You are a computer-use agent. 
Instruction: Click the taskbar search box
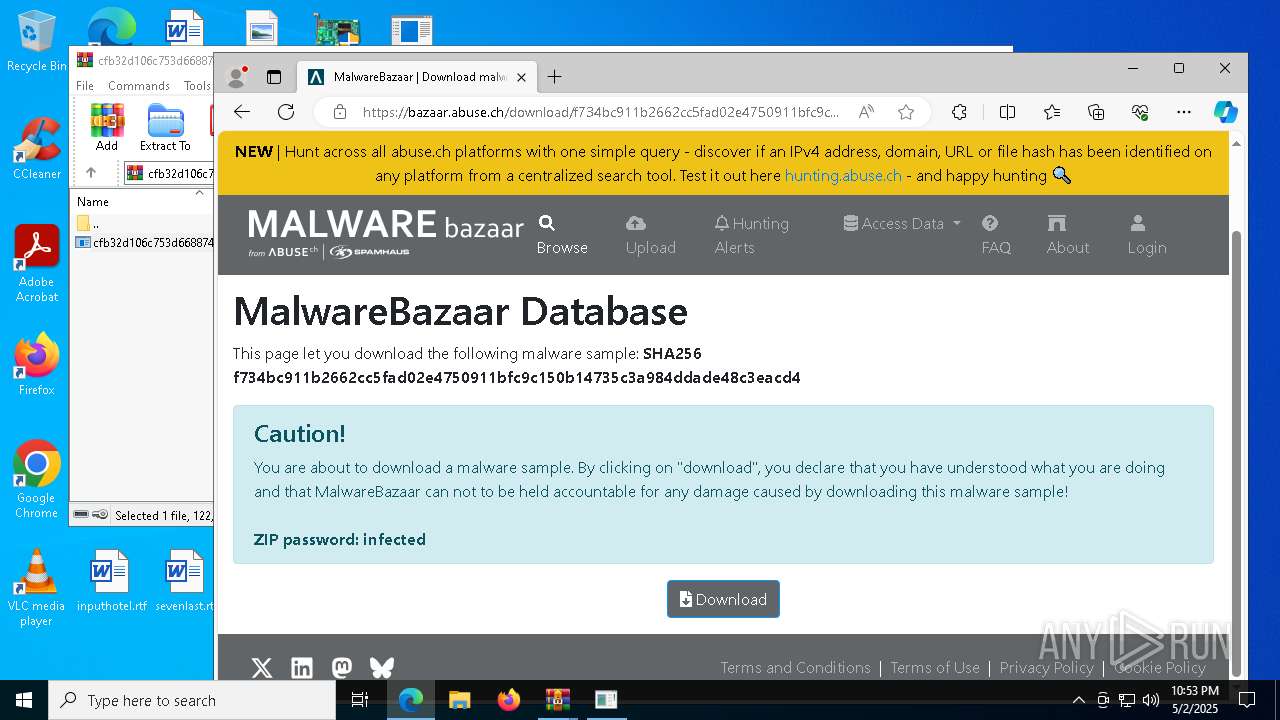[192, 700]
